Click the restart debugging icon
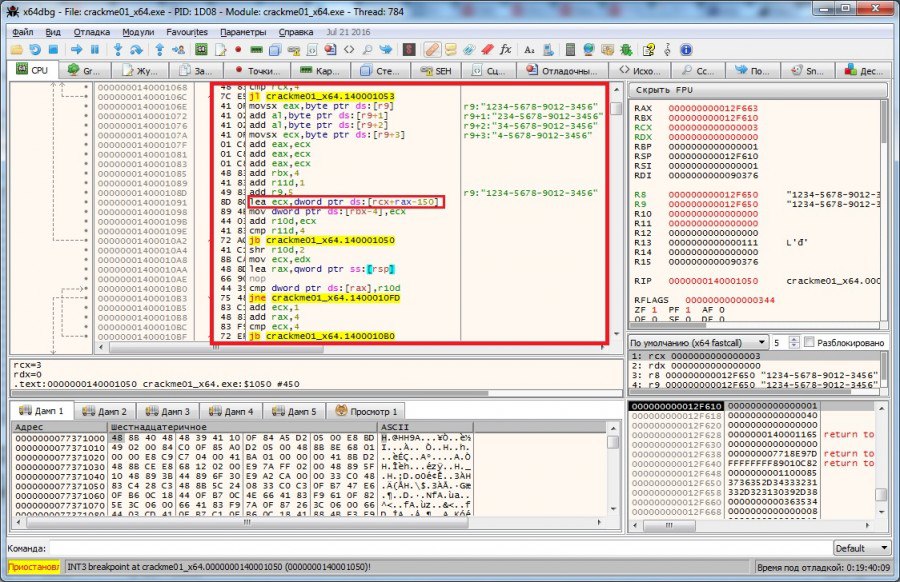 click(35, 48)
